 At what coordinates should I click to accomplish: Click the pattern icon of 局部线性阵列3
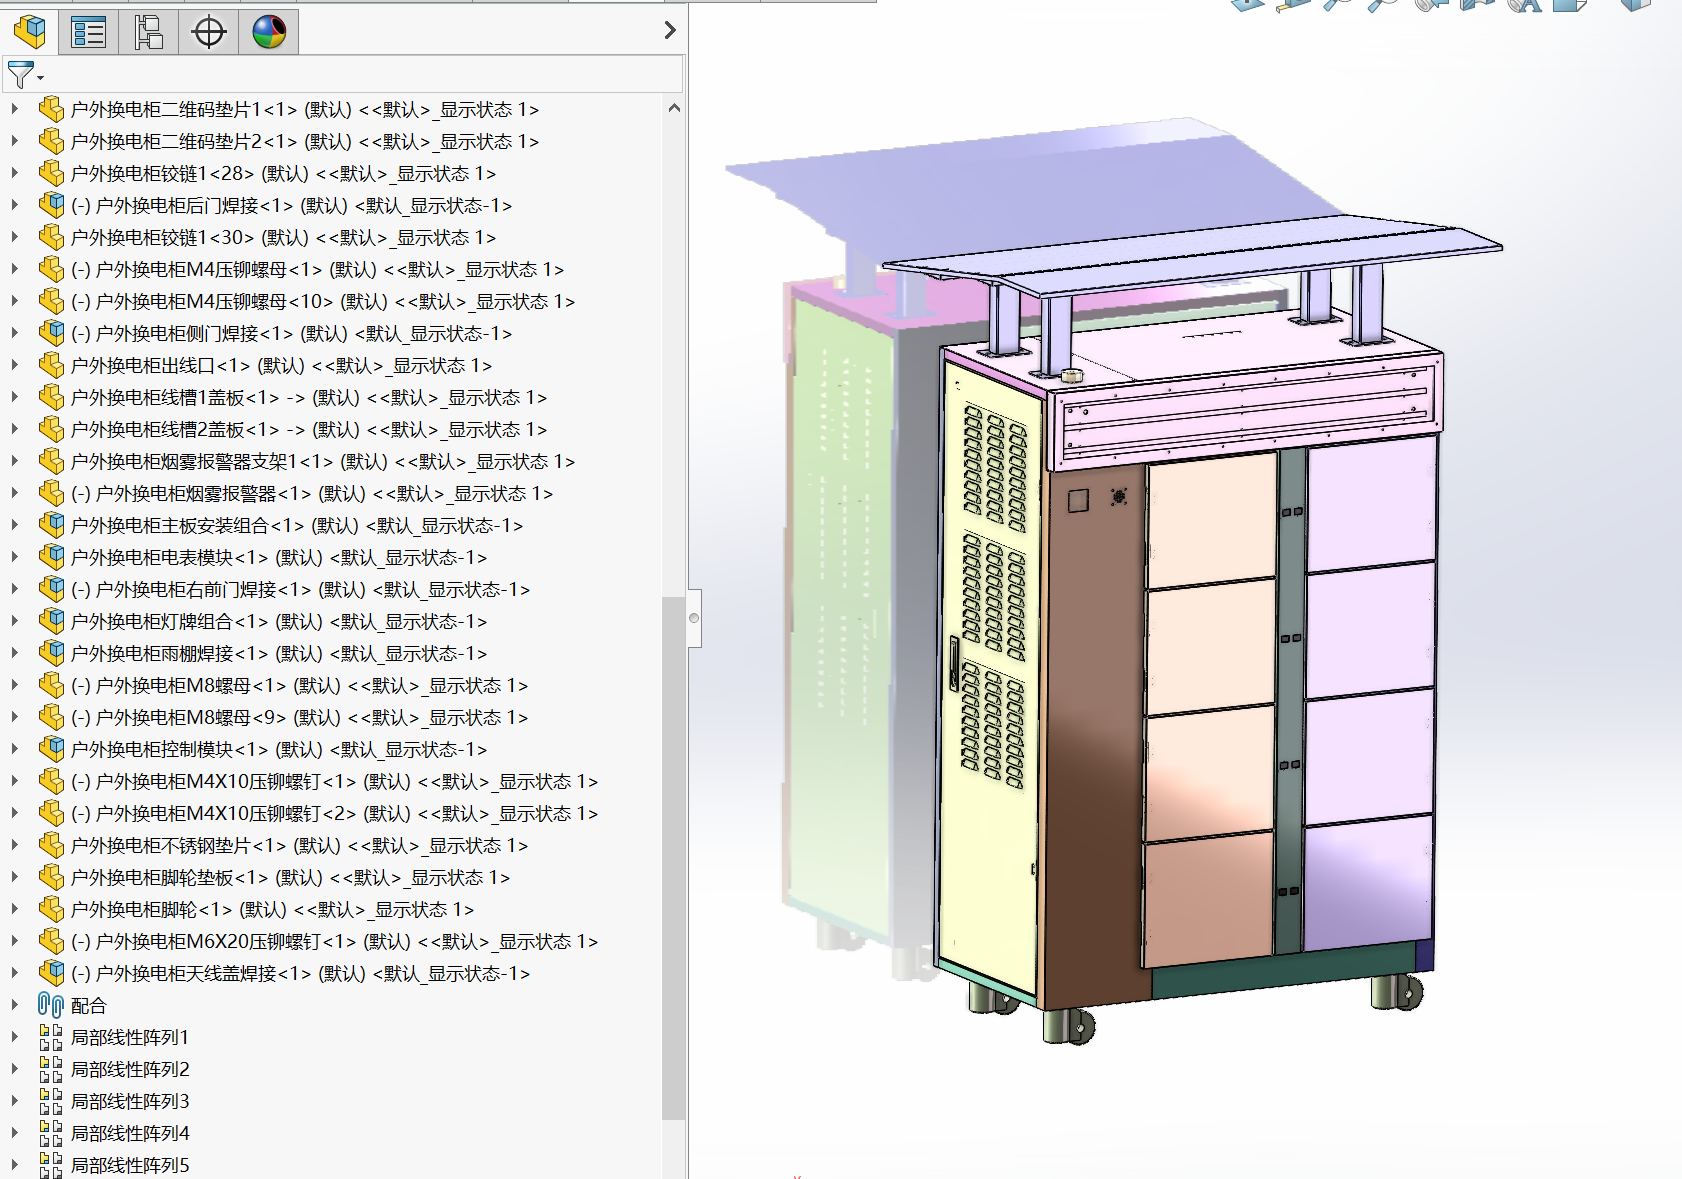[x=51, y=1101]
